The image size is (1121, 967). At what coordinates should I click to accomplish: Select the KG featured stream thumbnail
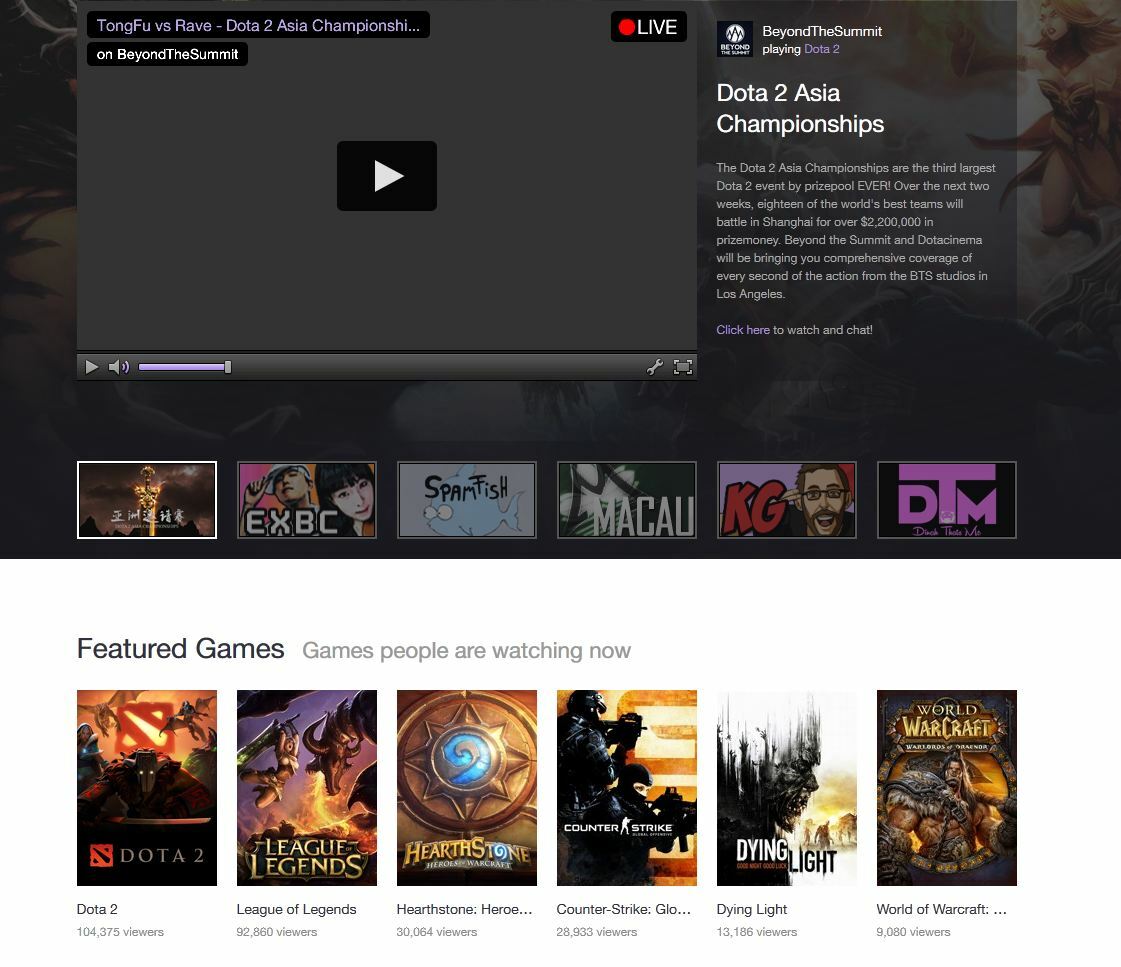786,500
